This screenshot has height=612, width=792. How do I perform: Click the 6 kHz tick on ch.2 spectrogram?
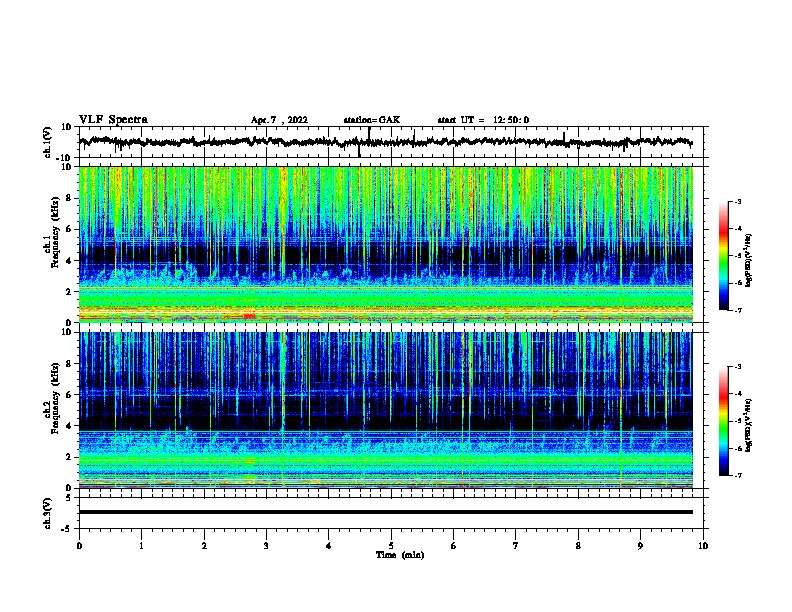70,395
